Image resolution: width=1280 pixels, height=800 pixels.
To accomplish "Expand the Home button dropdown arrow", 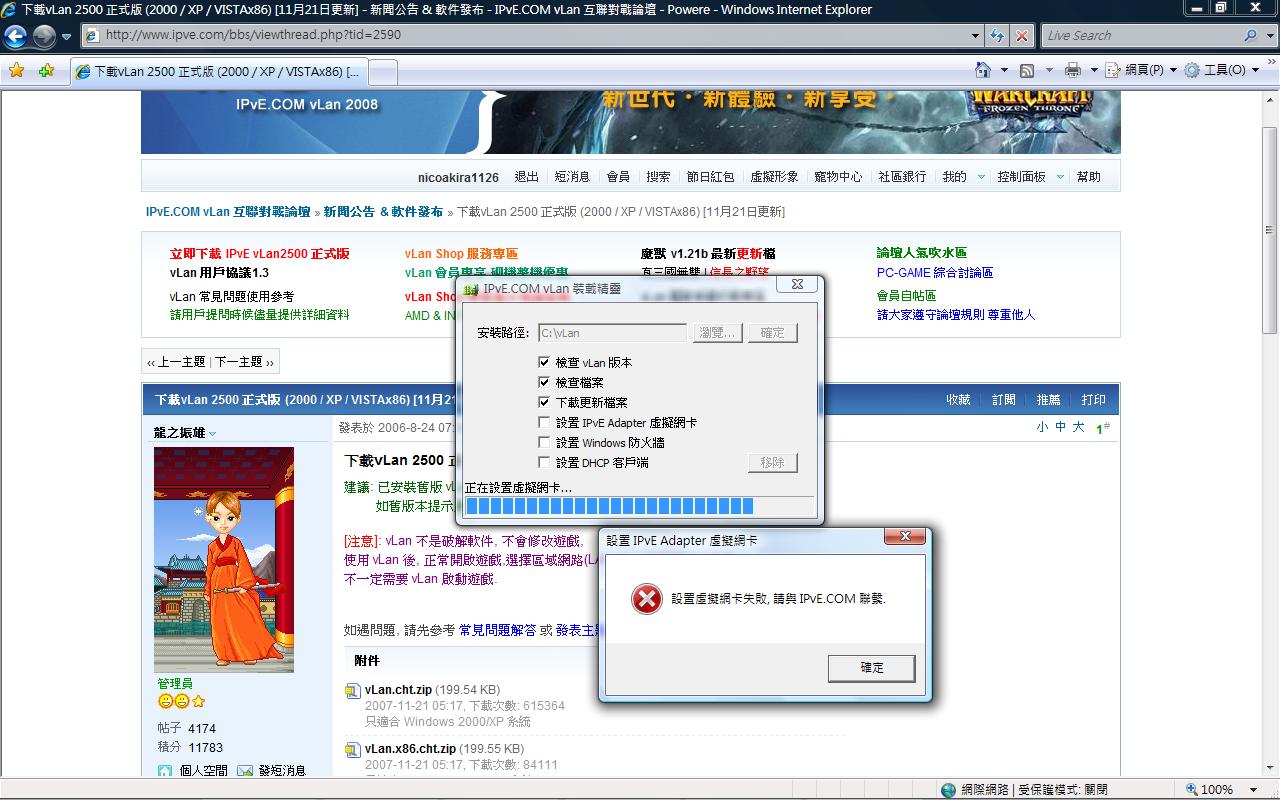I will tap(1003, 70).
